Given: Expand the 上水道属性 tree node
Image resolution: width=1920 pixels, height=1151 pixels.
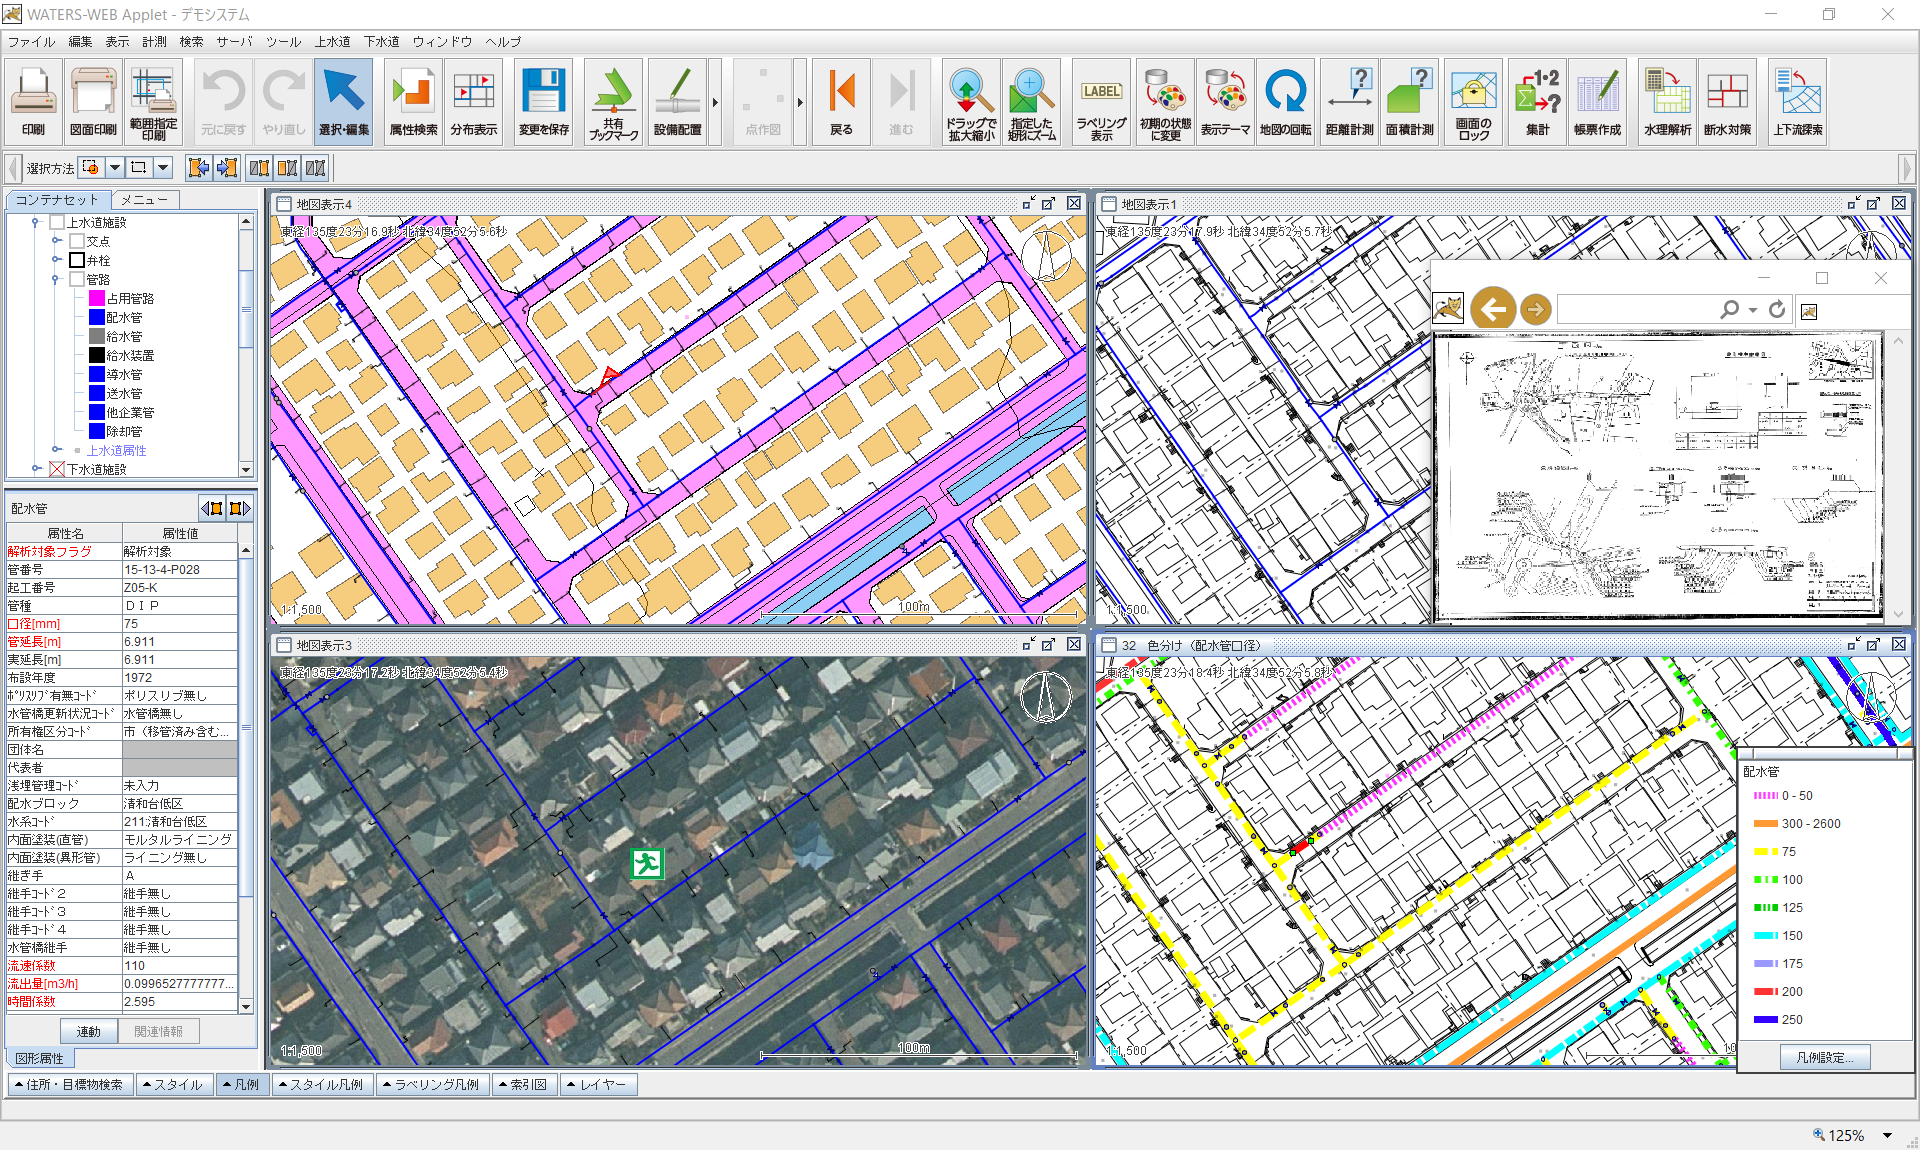Looking at the screenshot, I should [x=57, y=450].
